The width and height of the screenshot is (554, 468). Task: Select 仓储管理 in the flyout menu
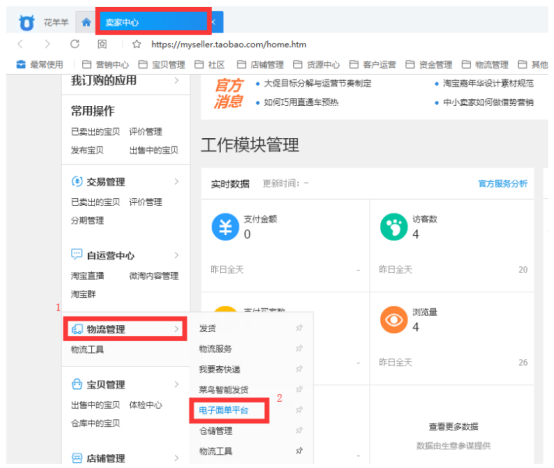(x=216, y=431)
